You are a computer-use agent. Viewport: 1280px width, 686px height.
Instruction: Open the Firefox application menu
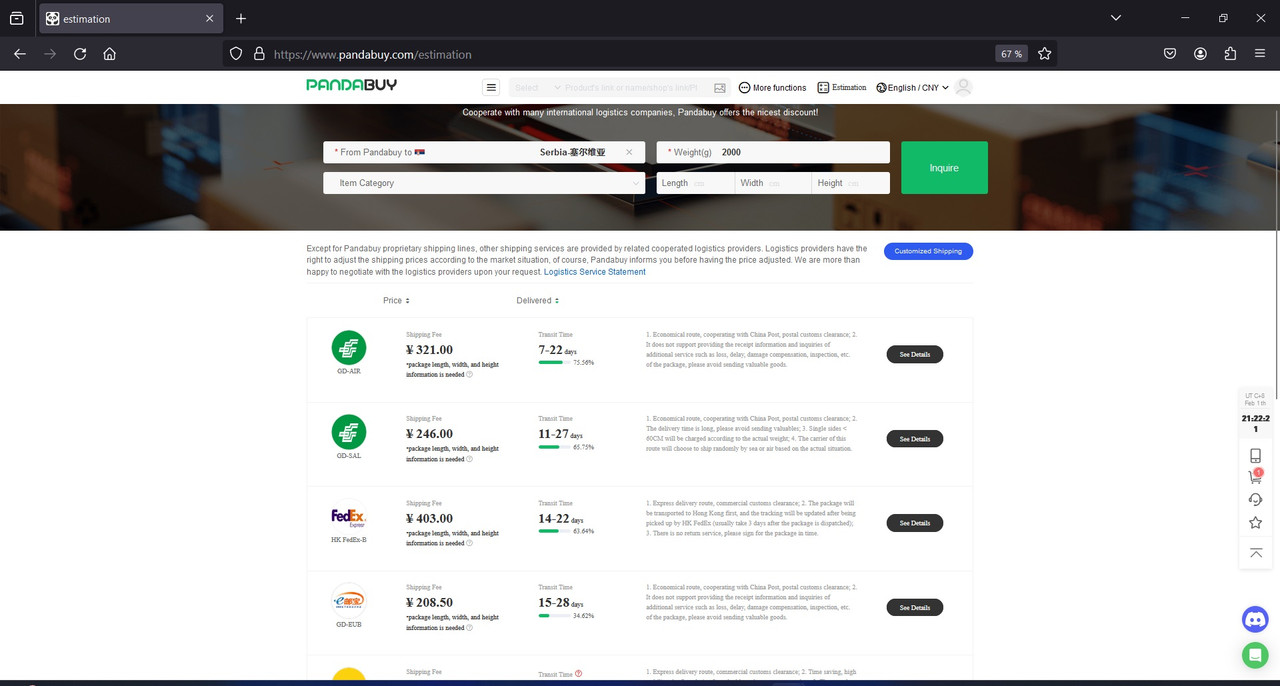tap(1260, 54)
